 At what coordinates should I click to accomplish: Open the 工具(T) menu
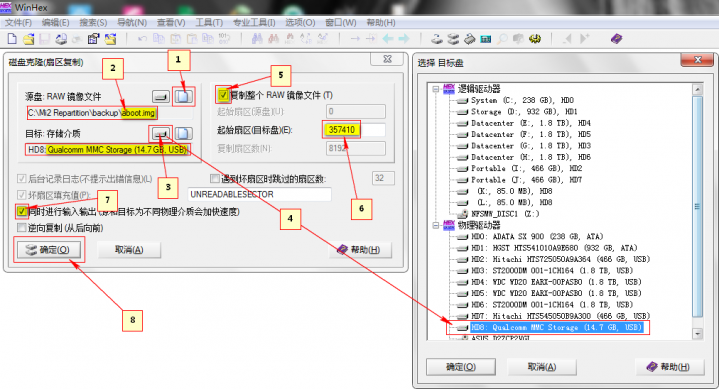click(x=209, y=22)
